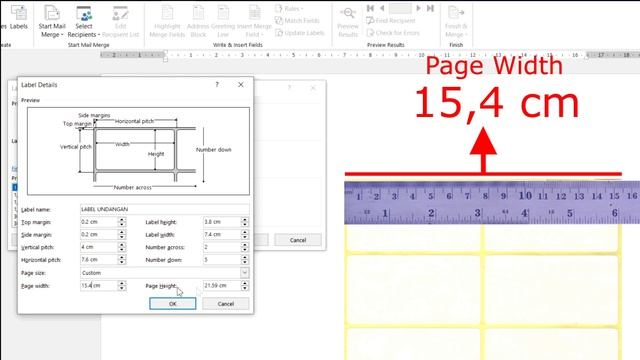Adjust Page Height spinner arrows
640x360 pixels.
click(244, 286)
